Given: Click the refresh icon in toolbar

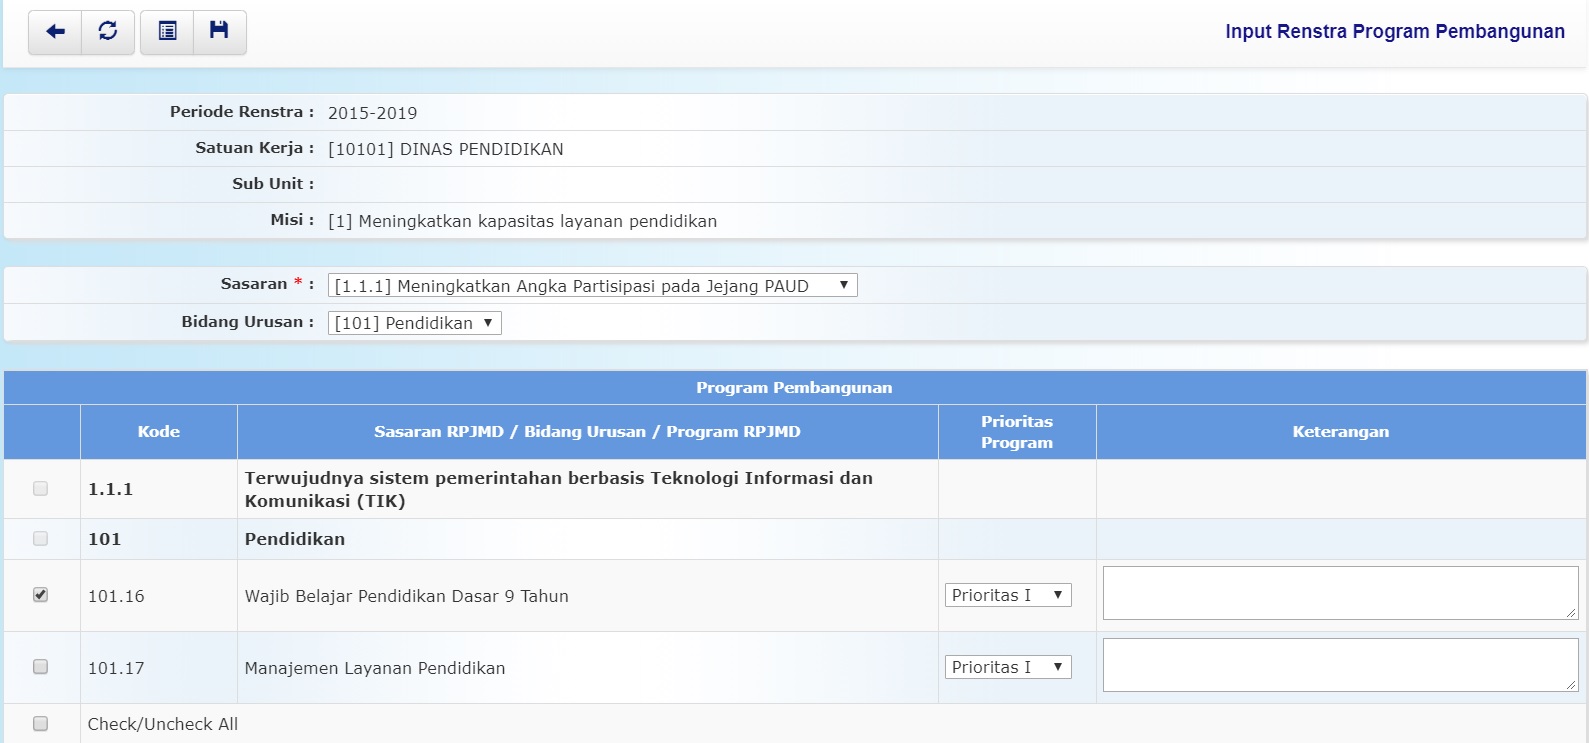Looking at the screenshot, I should click(x=108, y=32).
